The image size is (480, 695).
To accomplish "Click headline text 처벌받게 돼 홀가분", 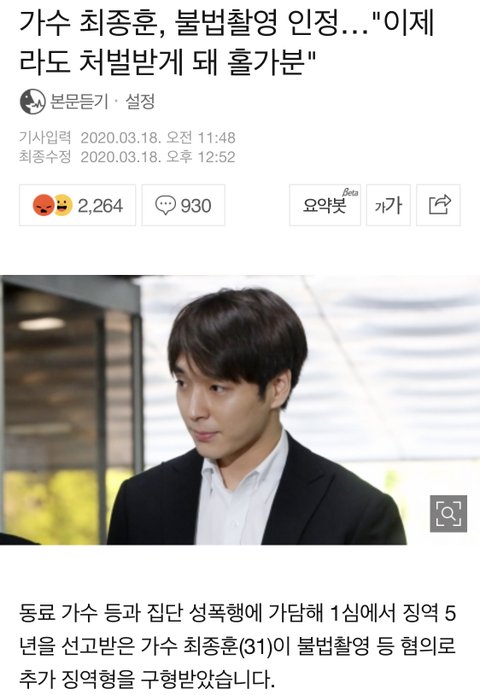I will coord(192,60).
